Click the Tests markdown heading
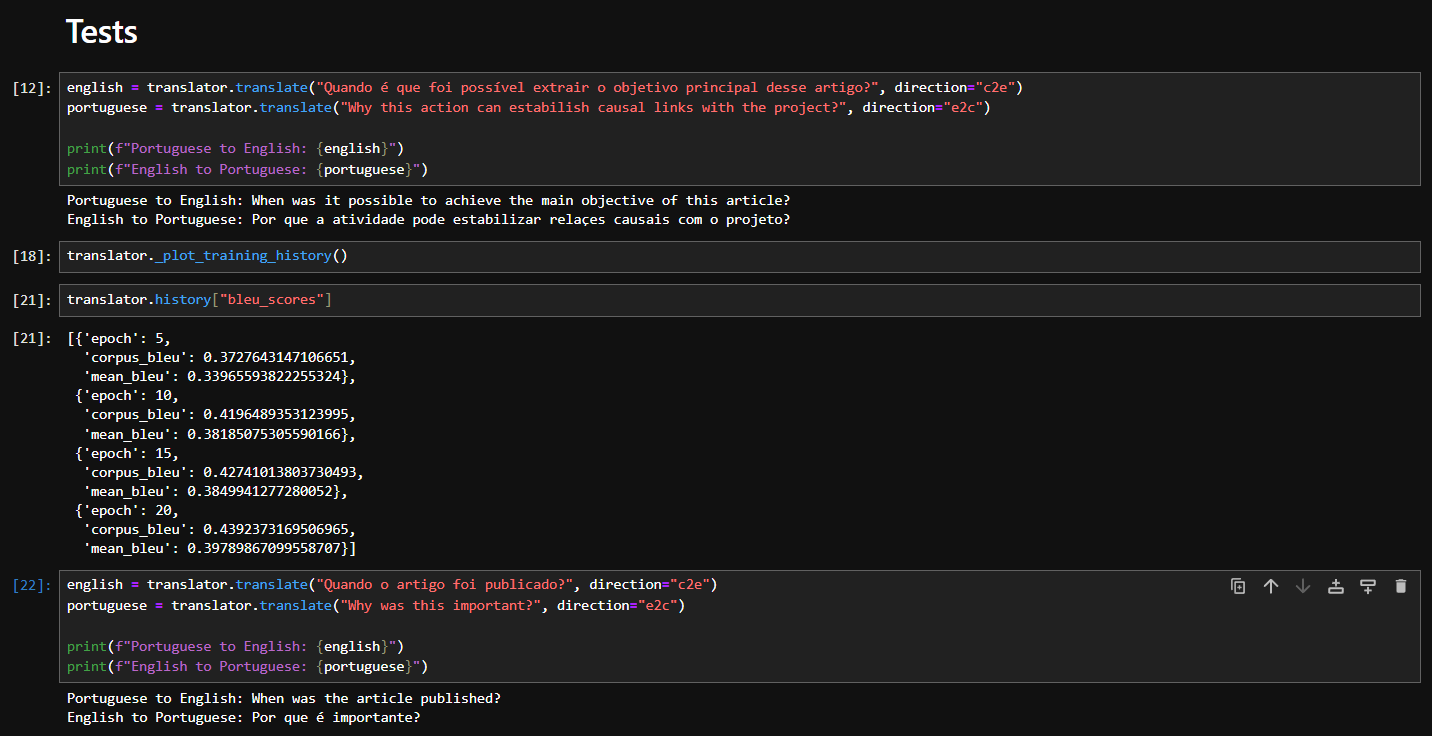 coord(102,32)
